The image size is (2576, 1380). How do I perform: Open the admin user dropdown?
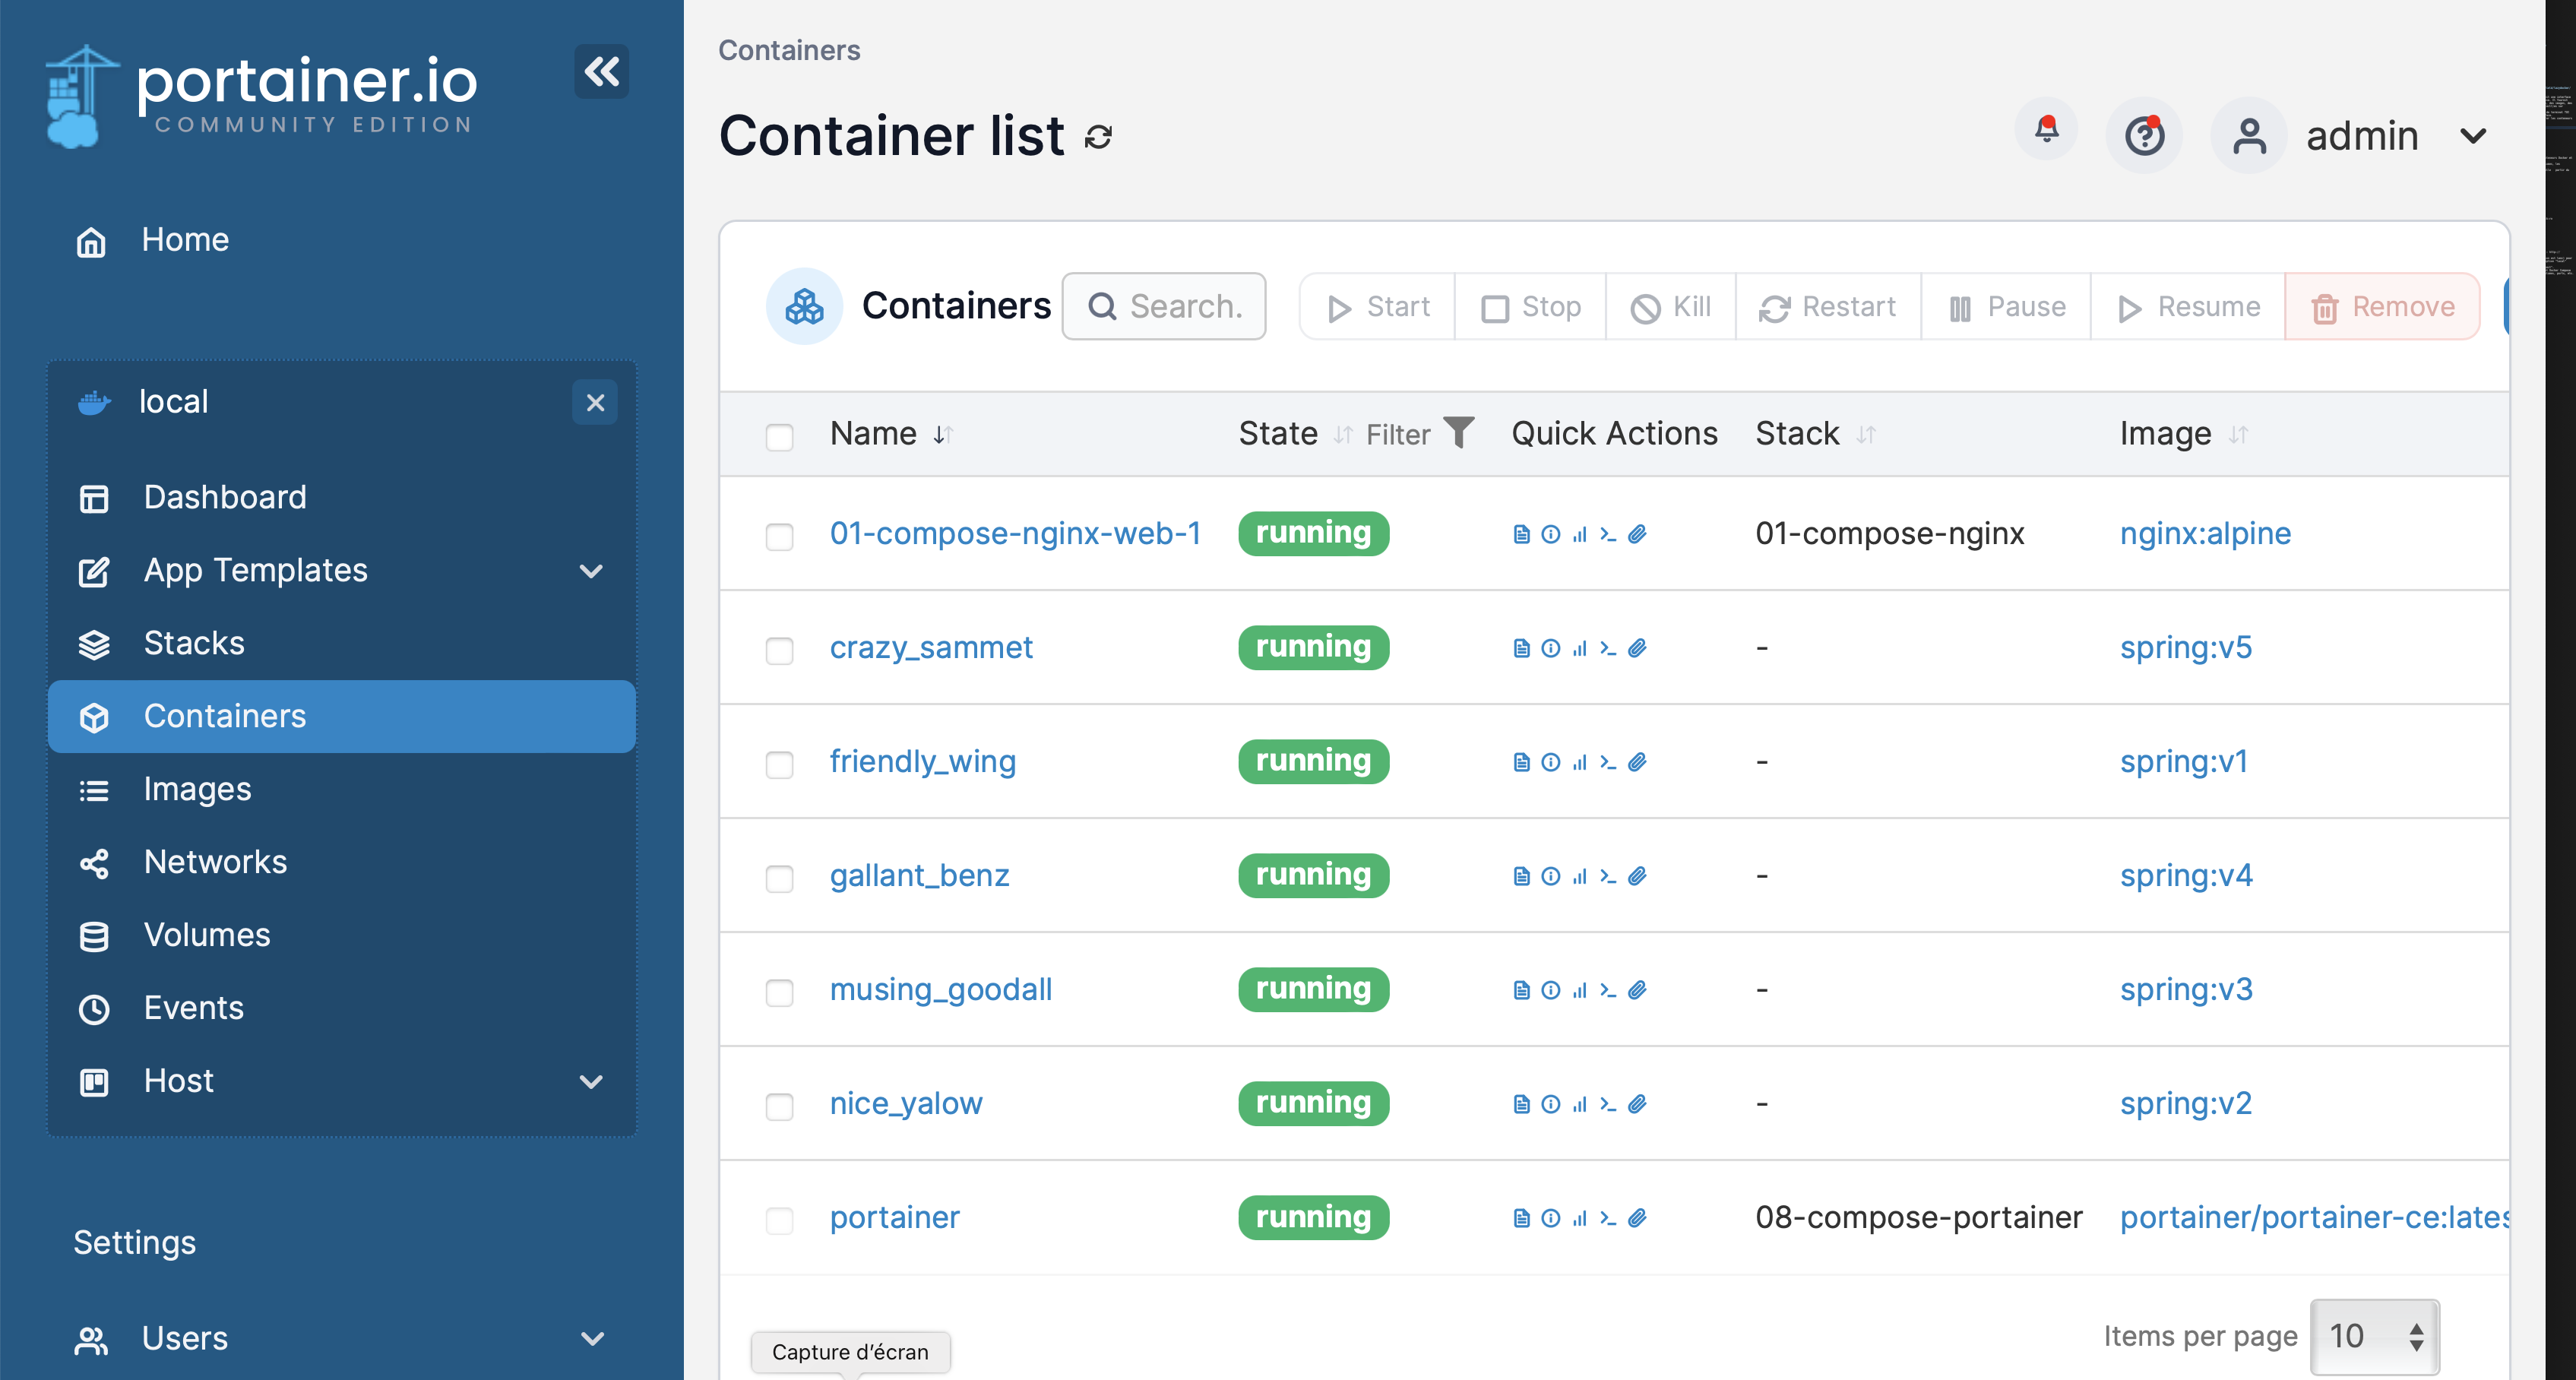point(2473,136)
